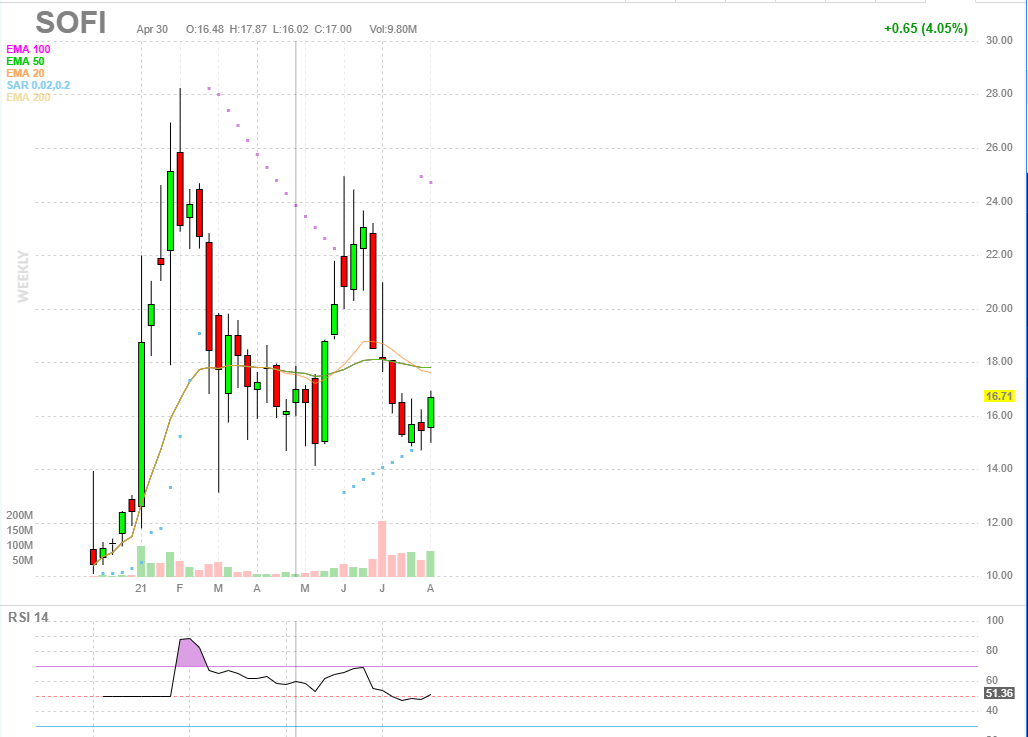Click the 40 level on RSI axis

click(x=992, y=711)
